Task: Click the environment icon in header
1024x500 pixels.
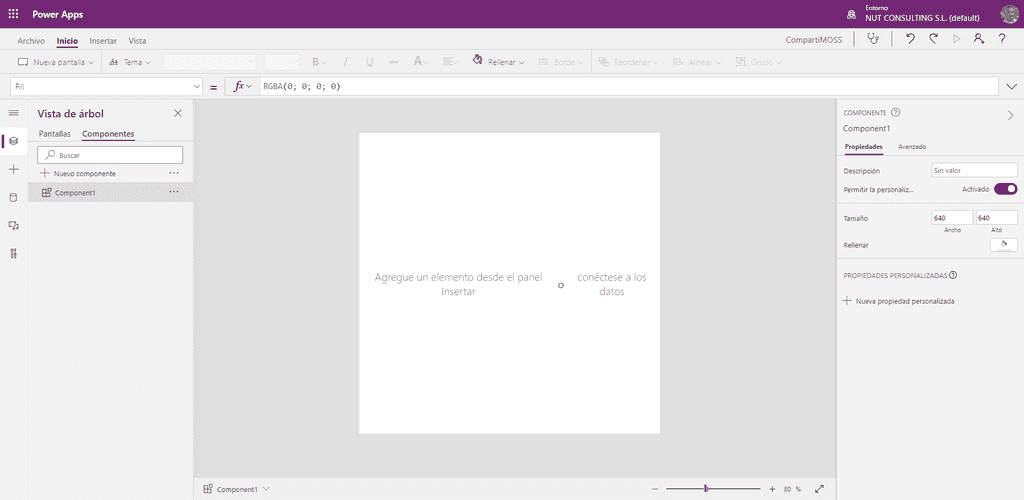Action: point(851,14)
